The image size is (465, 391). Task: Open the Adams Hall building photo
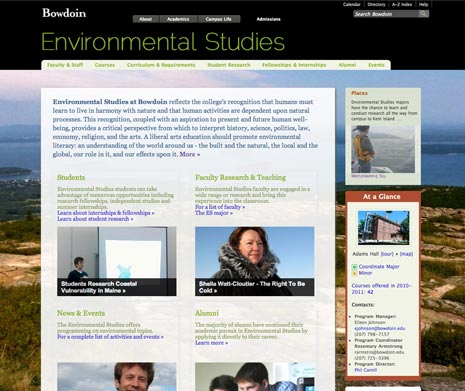click(384, 227)
